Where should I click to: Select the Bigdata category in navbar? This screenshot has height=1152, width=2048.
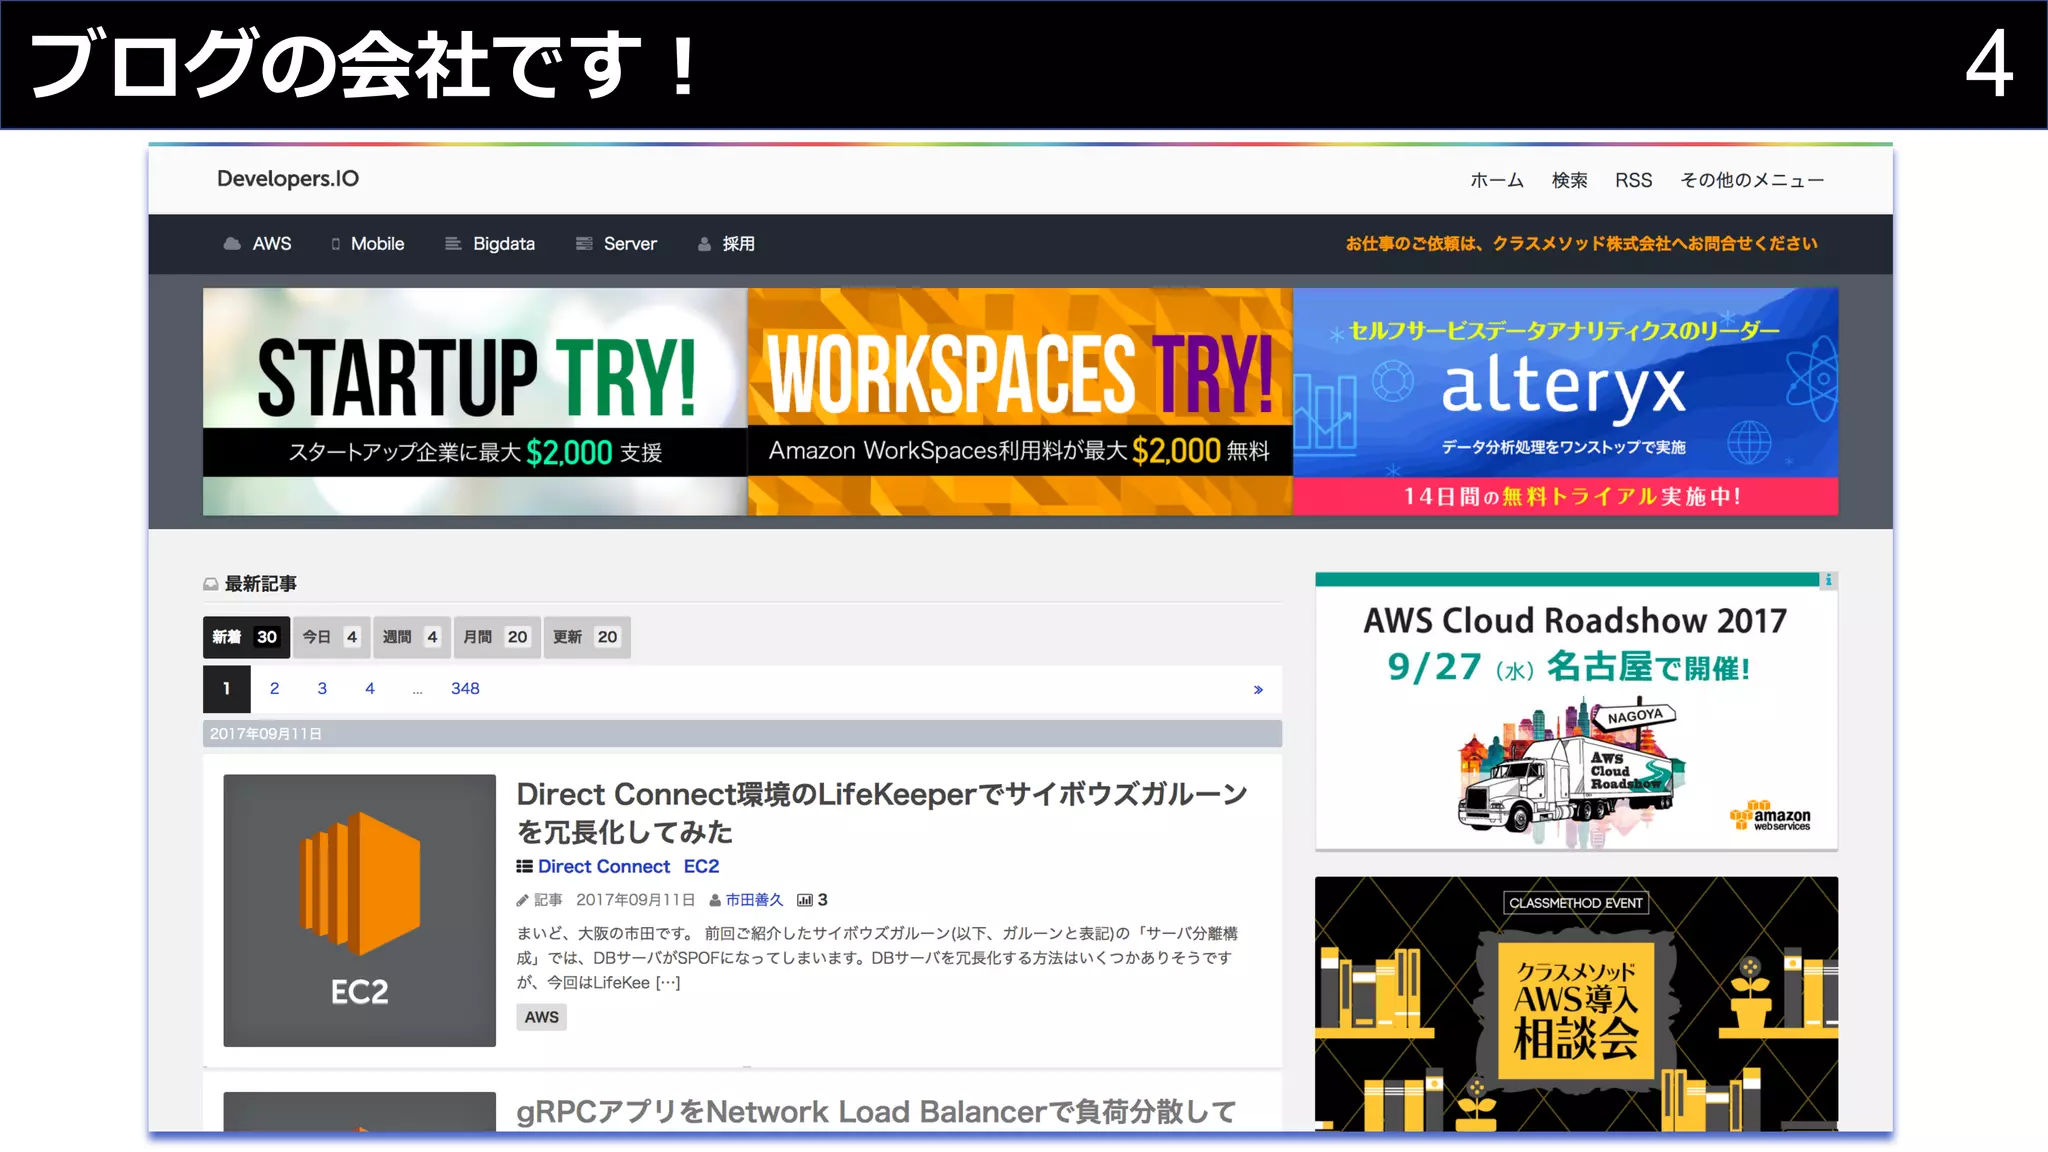504,244
